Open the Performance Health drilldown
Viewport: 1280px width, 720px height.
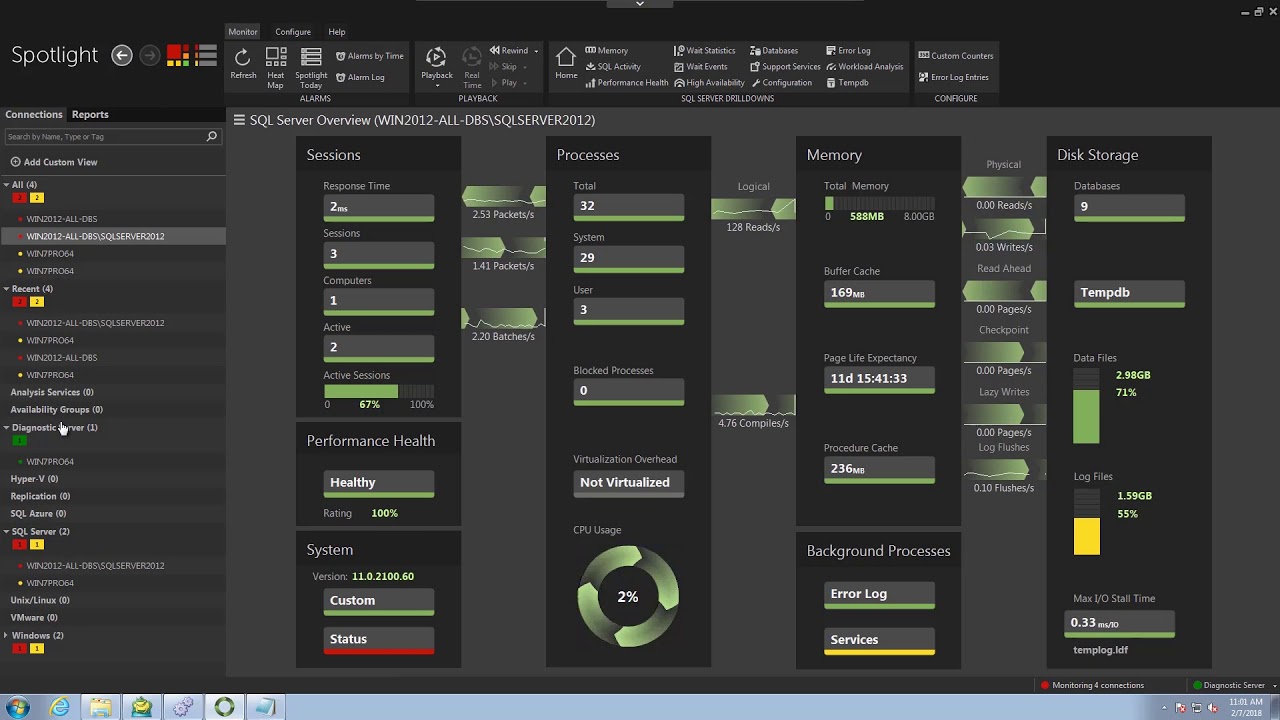(626, 83)
